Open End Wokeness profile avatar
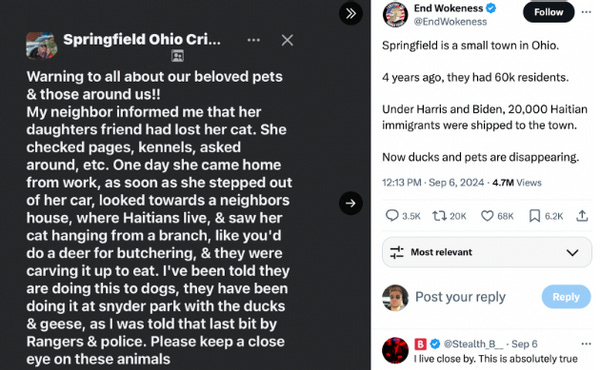The width and height of the screenshot is (600, 370). (395, 15)
